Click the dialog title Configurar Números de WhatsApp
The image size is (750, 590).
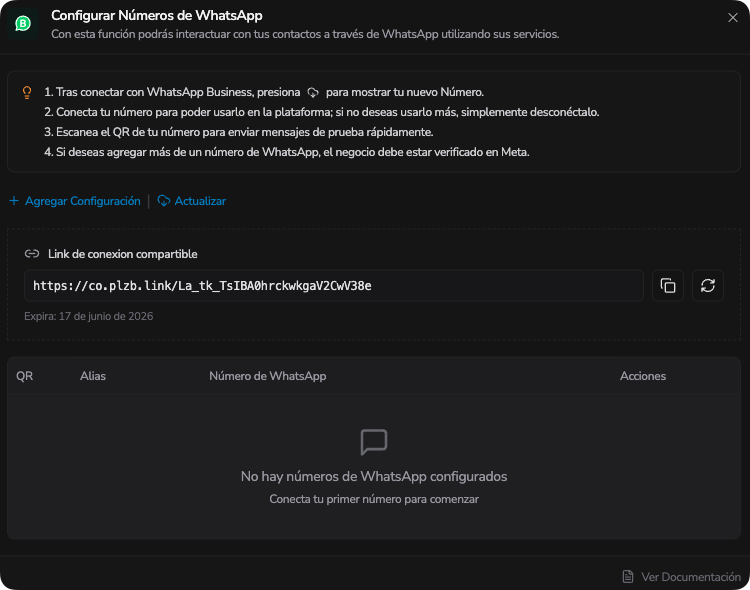click(157, 15)
